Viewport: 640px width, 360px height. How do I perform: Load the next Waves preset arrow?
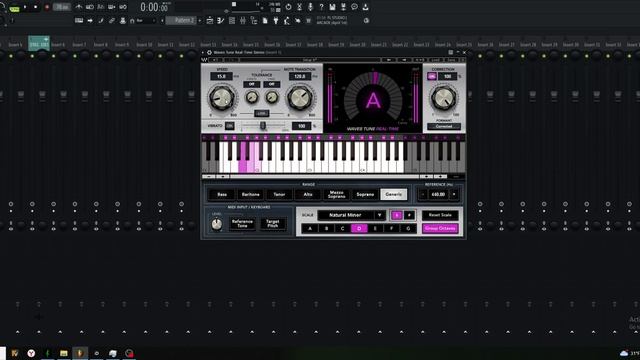(404, 60)
